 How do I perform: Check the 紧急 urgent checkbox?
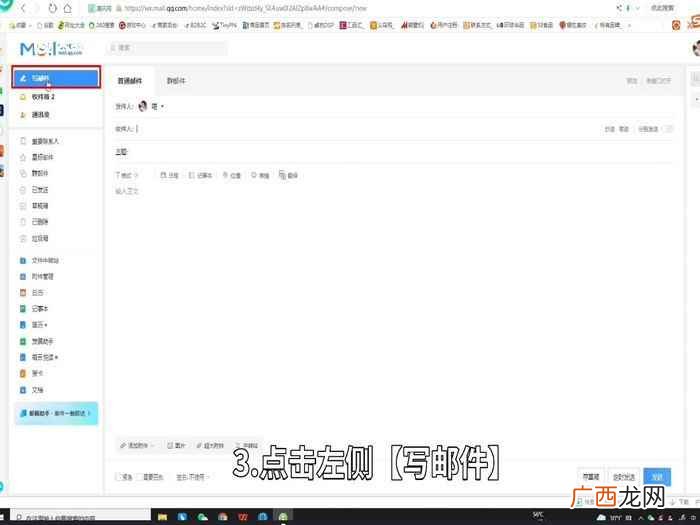point(120,477)
